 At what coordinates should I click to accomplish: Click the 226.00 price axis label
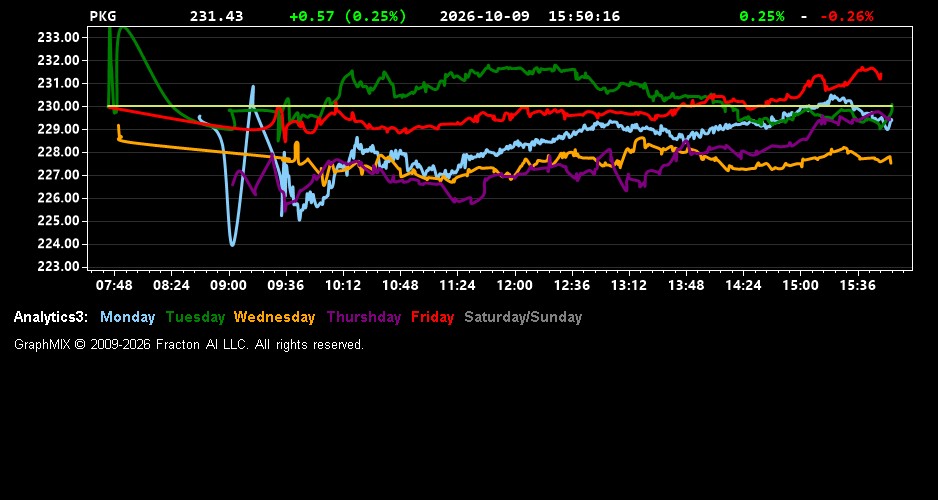click(59, 198)
